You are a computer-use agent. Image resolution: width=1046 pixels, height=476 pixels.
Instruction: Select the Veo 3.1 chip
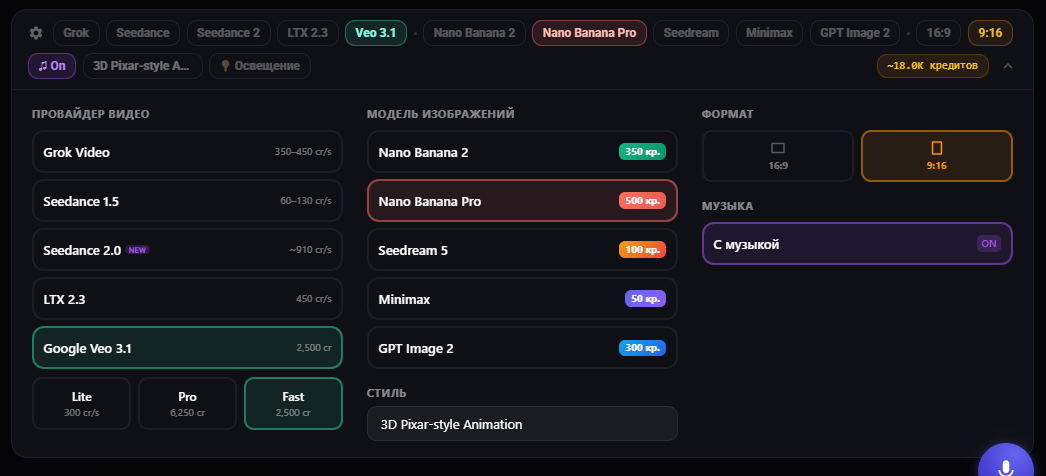click(x=376, y=33)
